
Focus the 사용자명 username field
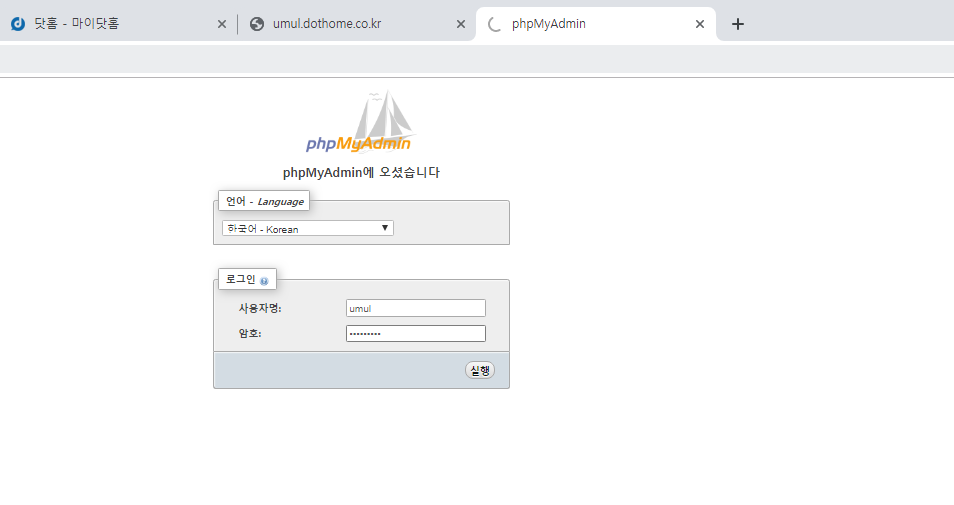(416, 308)
